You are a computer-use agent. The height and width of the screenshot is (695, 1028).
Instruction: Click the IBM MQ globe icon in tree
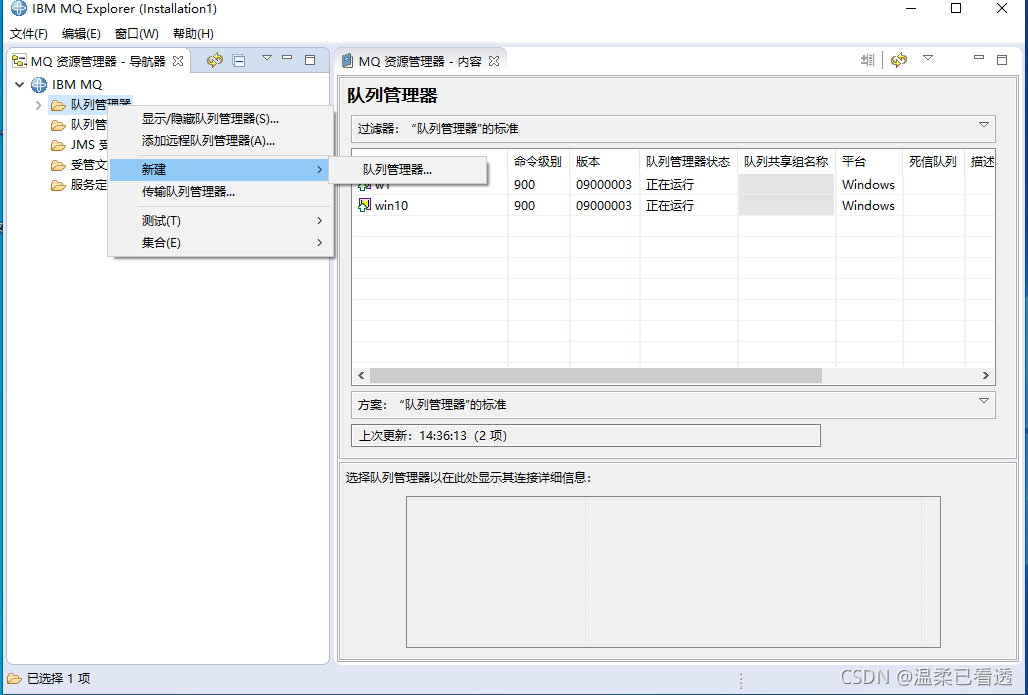click(39, 84)
